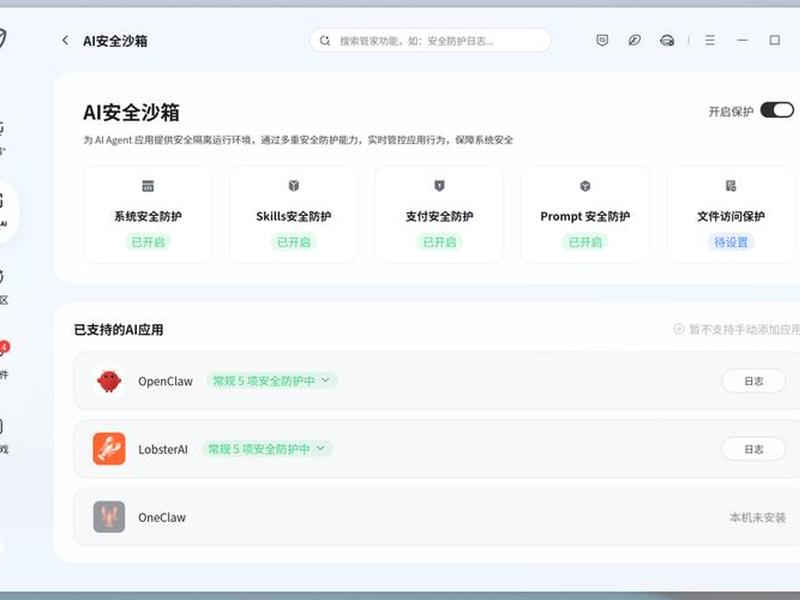Select the Prompt 安全防护 title text
800x600 pixels.
tap(585, 216)
